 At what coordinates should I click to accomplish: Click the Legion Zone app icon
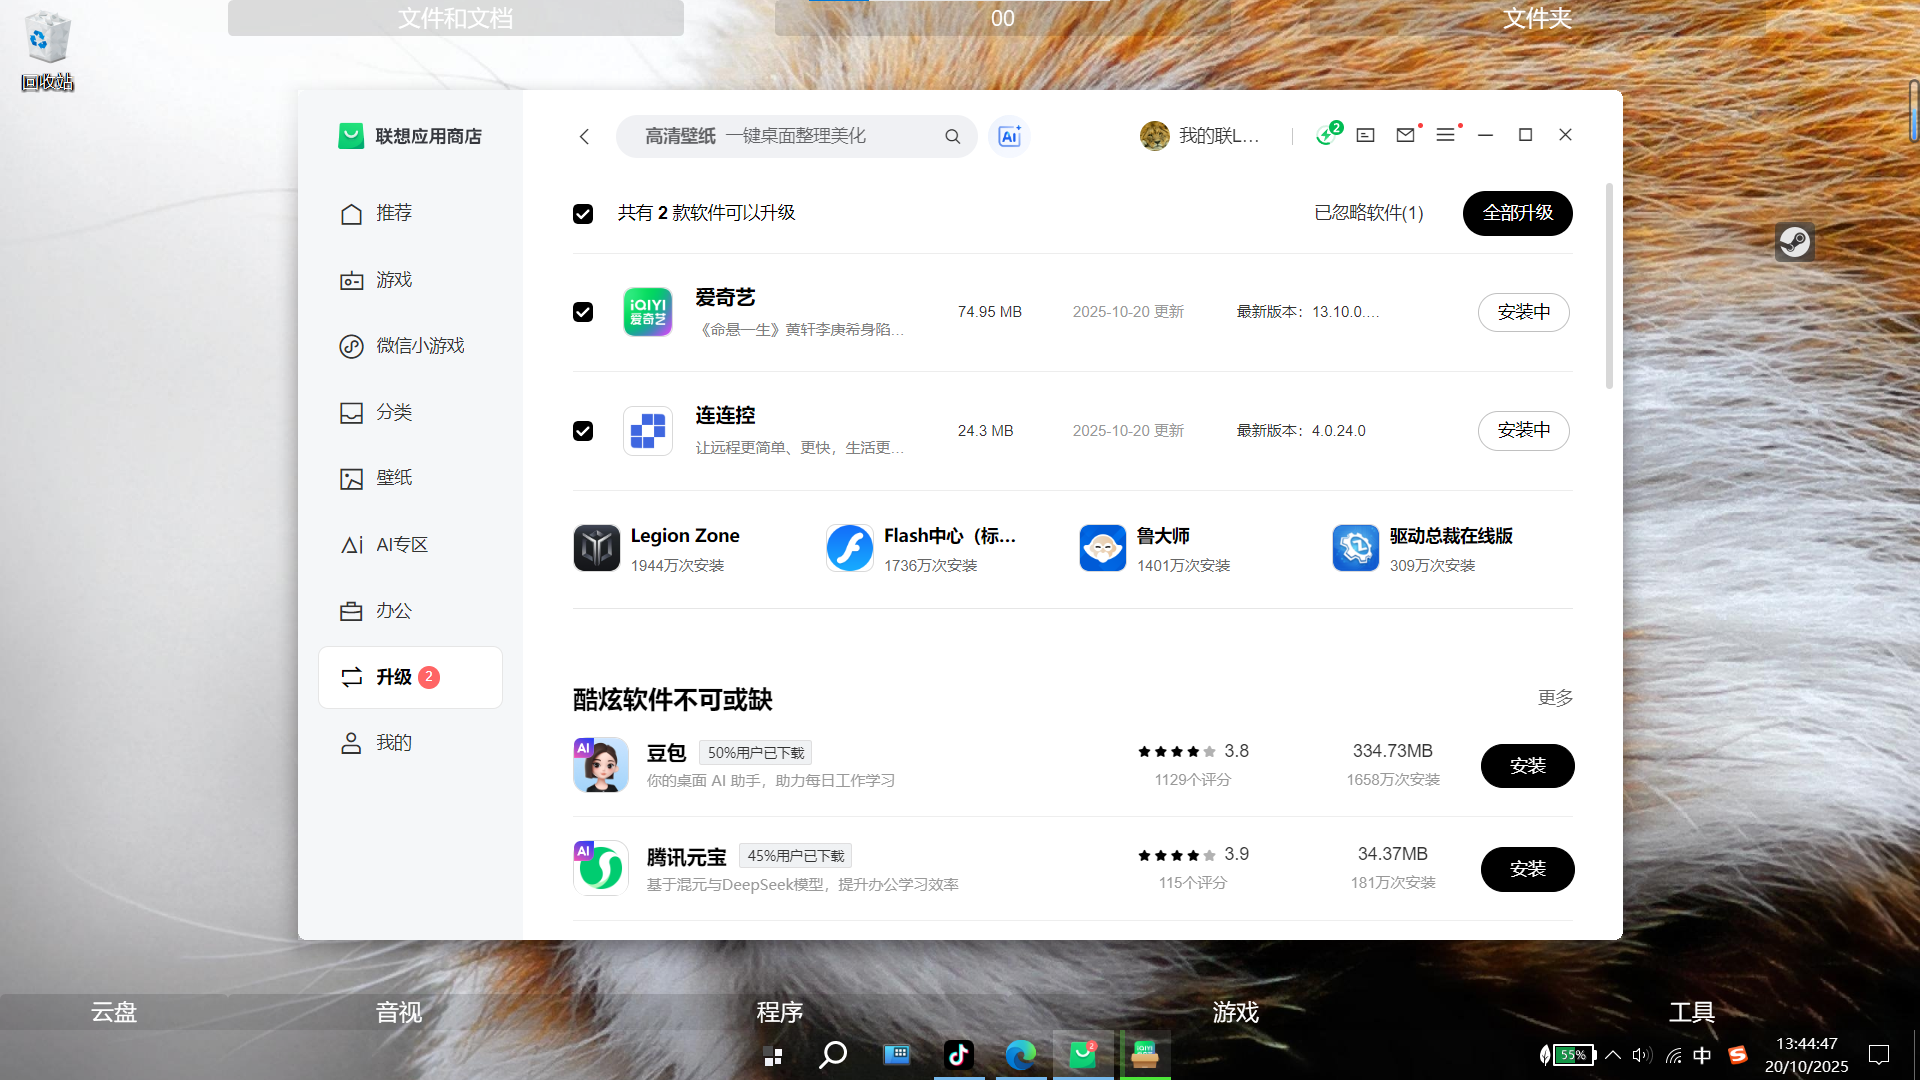(x=597, y=548)
